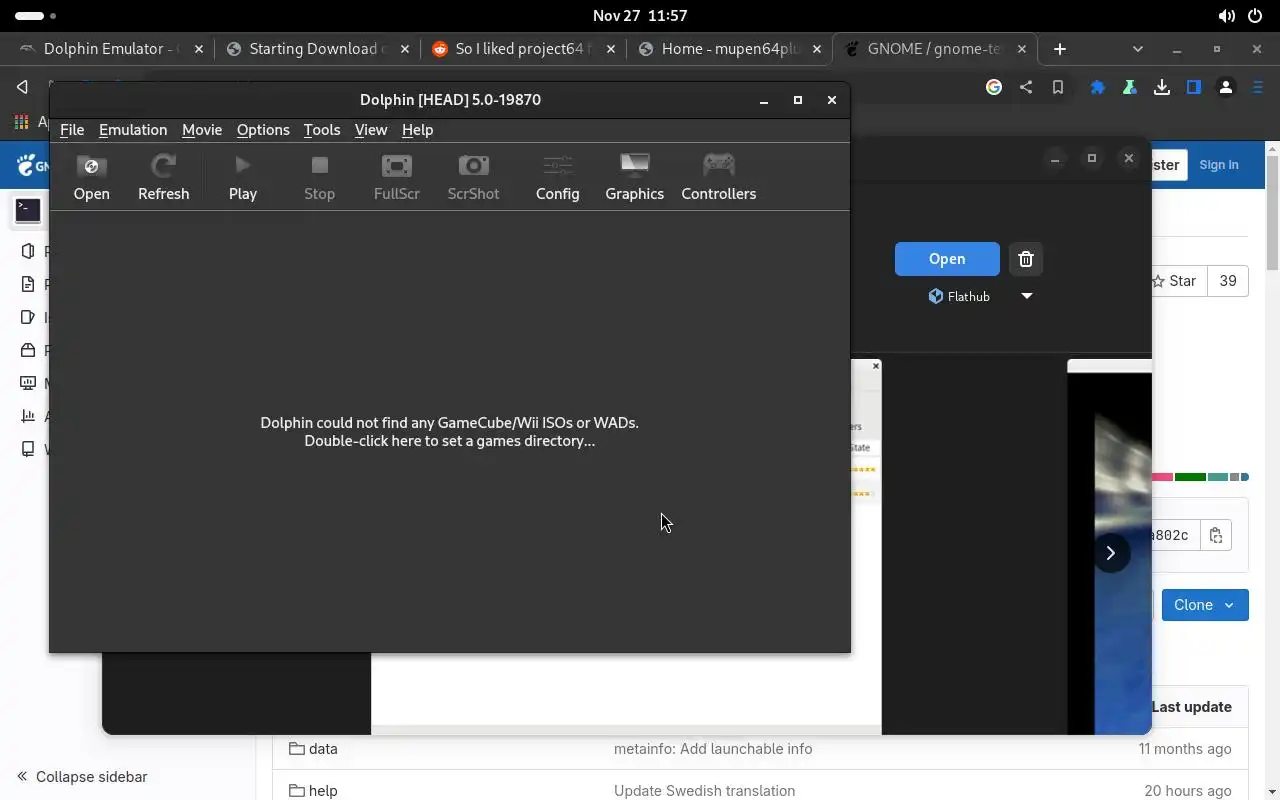This screenshot has height=800, width=1280.
Task: Go to next screenshot with right chevron
Action: click(x=1110, y=553)
